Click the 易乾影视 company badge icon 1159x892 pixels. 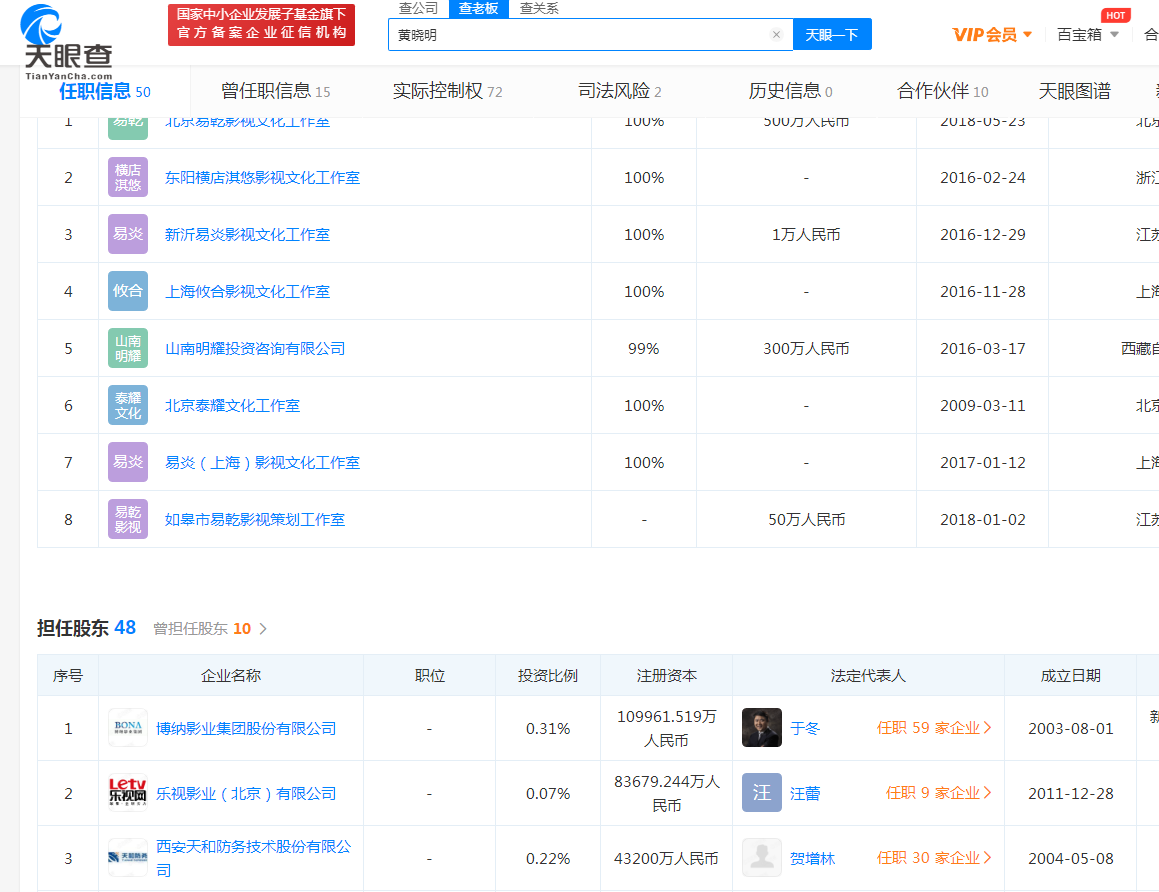click(128, 519)
